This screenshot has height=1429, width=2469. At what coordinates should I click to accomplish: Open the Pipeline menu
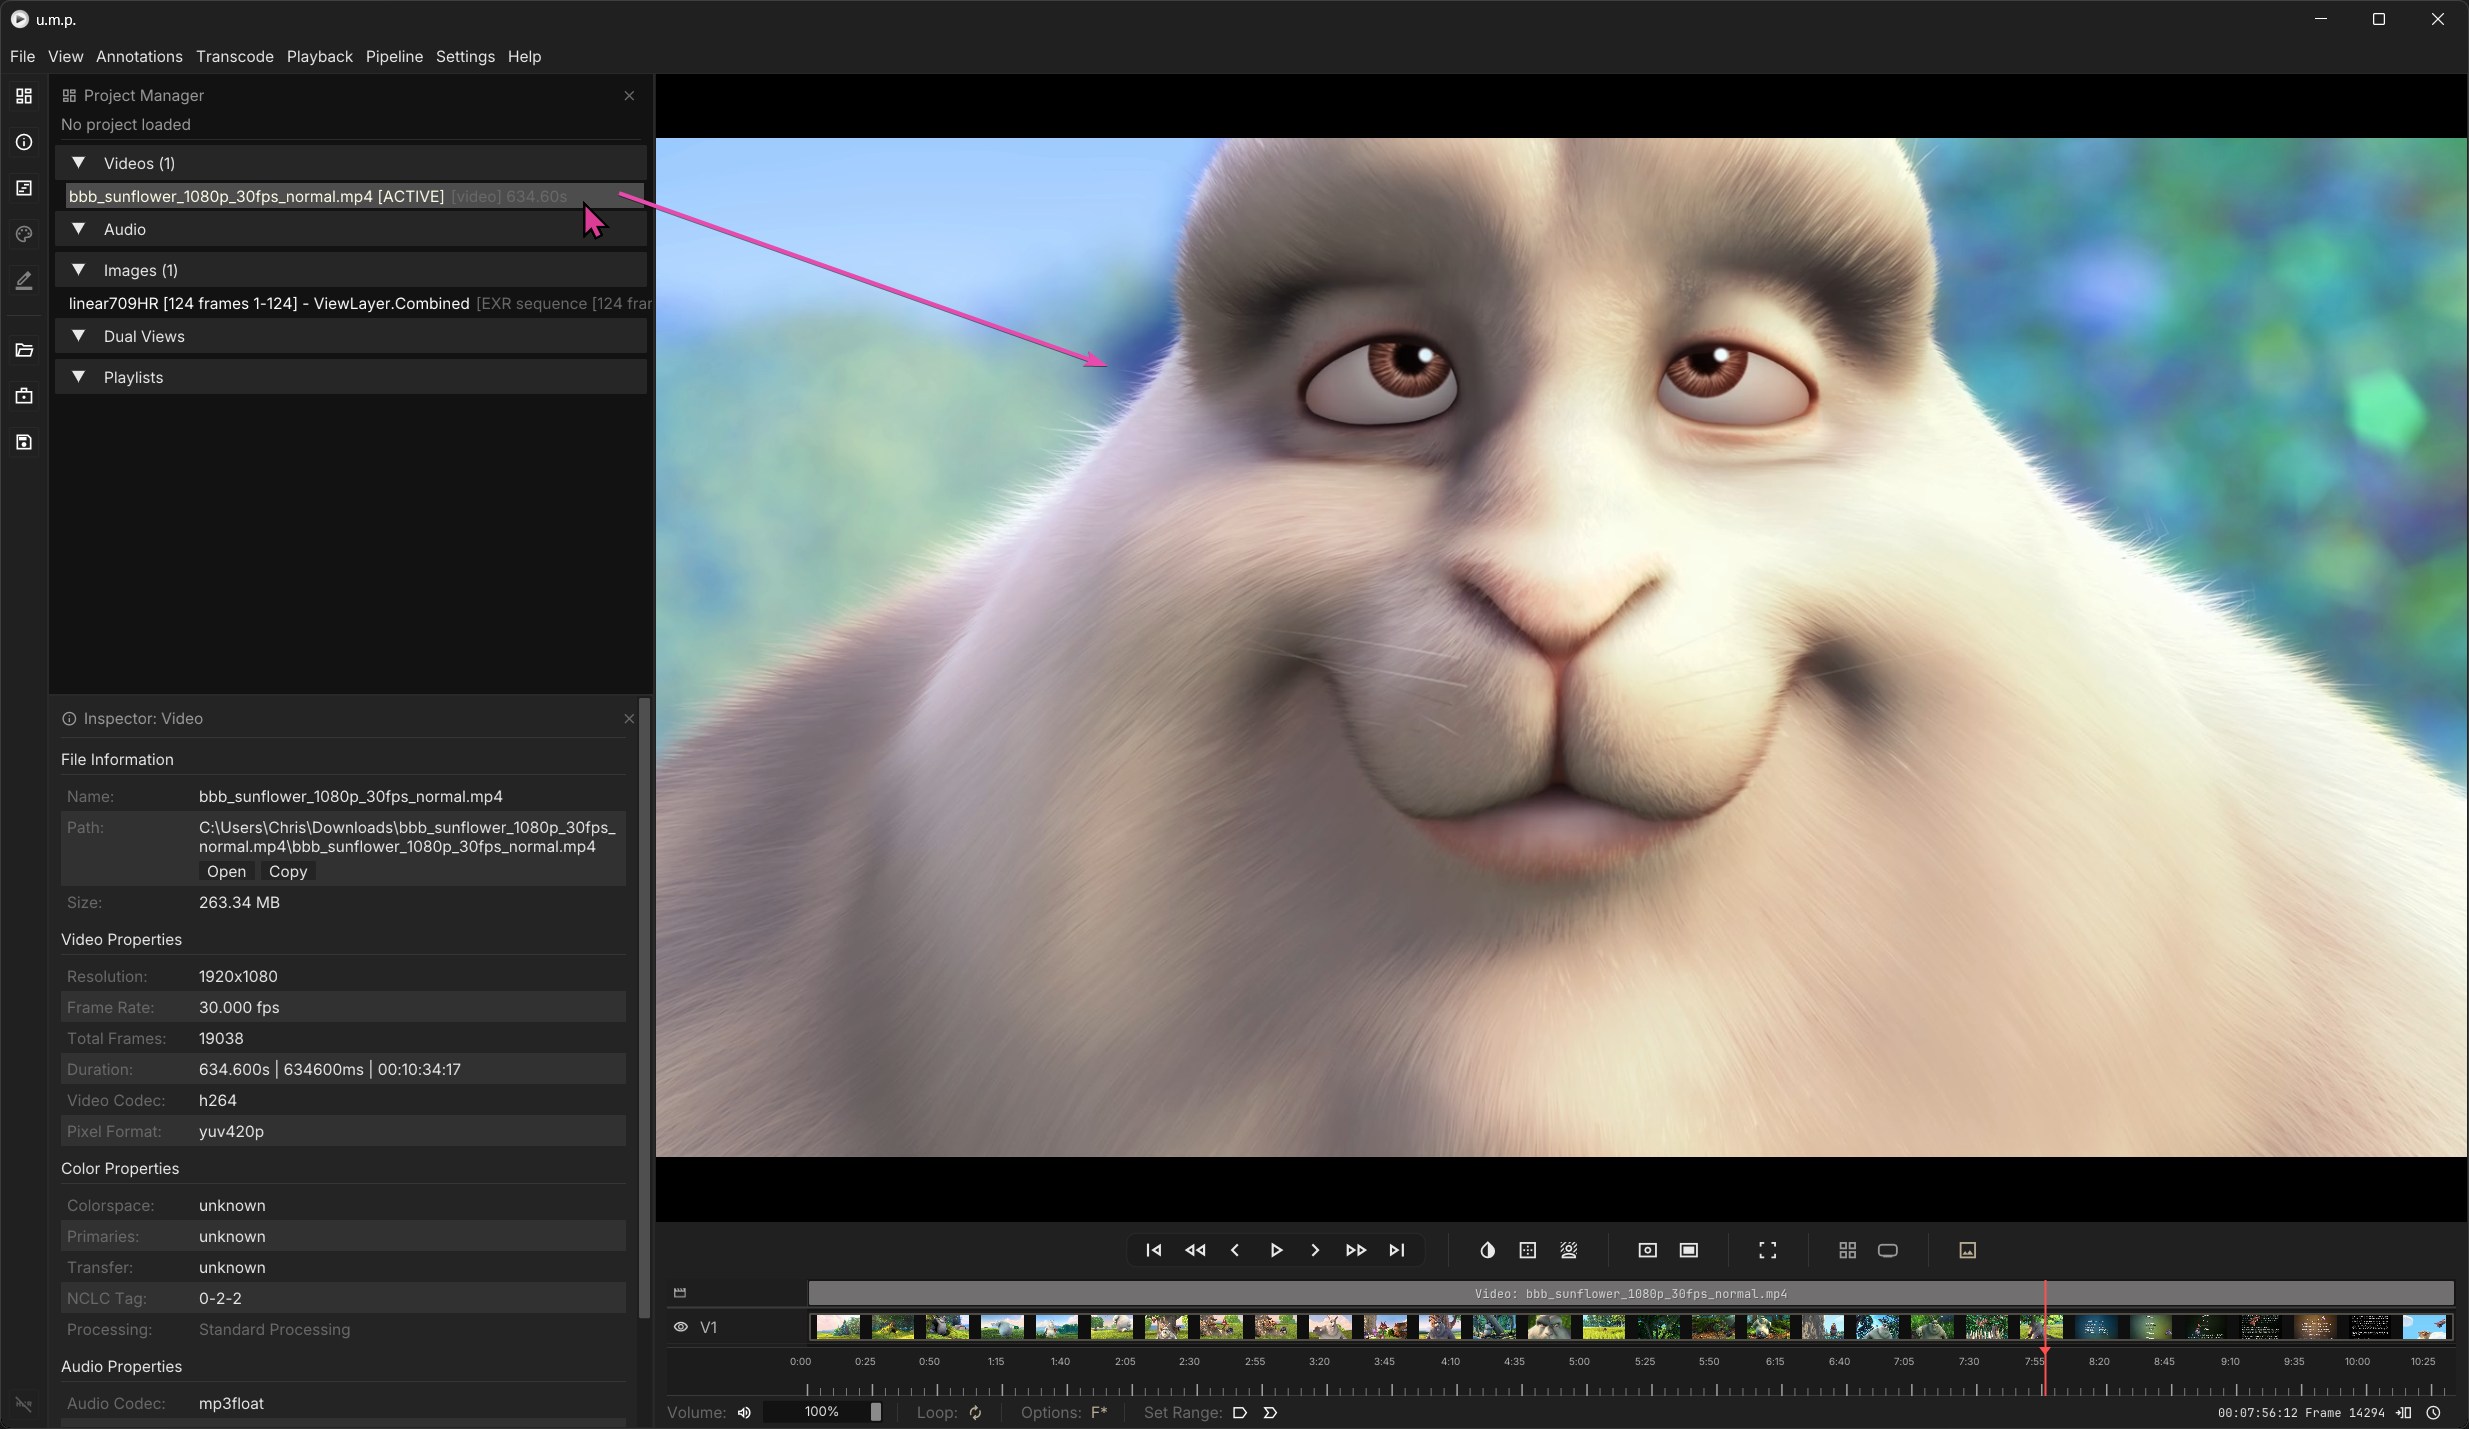tap(394, 56)
